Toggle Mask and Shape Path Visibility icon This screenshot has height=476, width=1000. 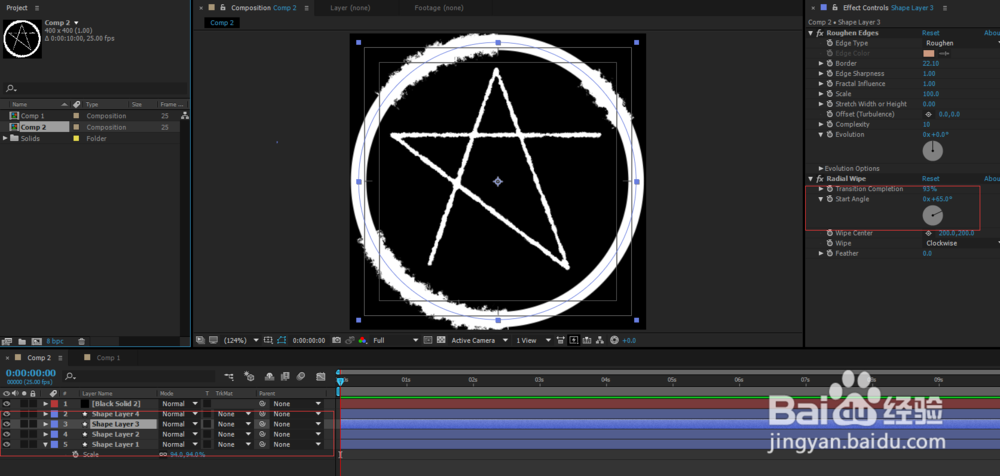click(282, 341)
